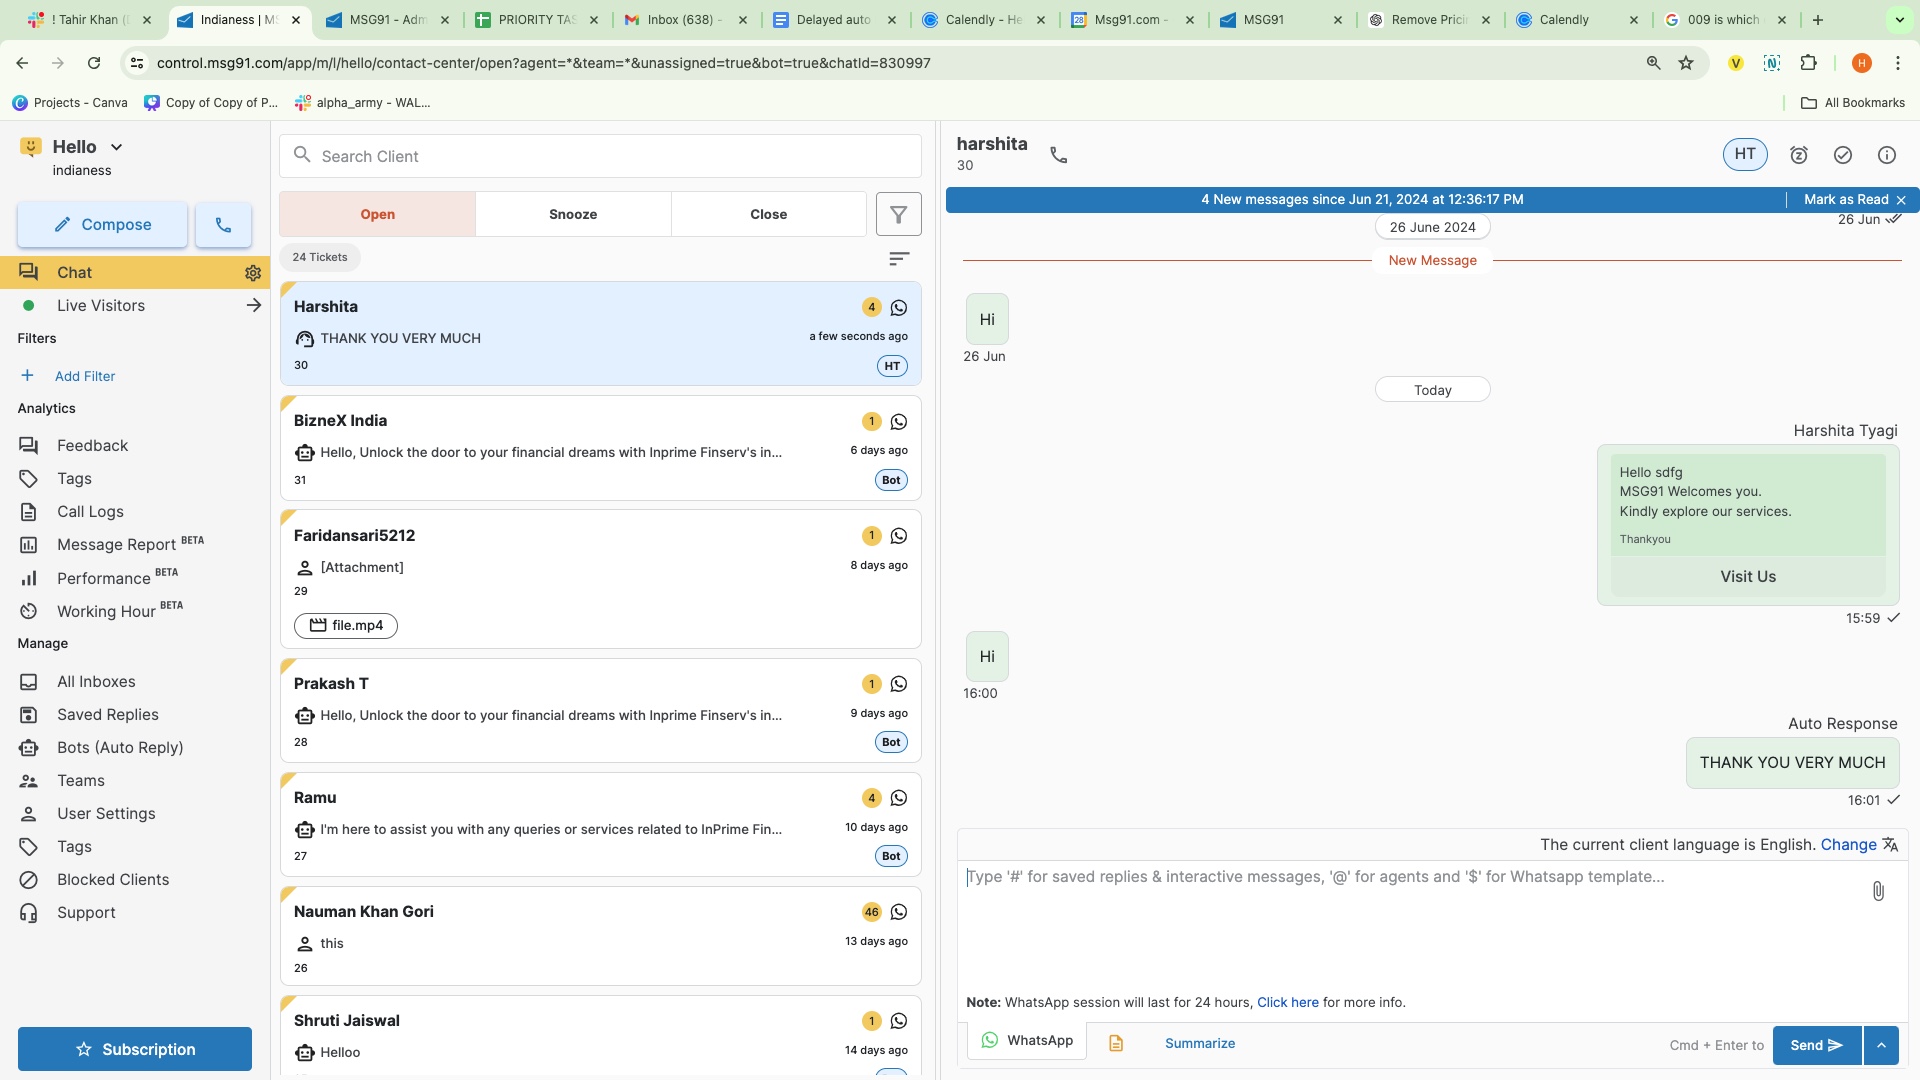Viewport: 1920px width, 1080px height.
Task: Click the plus icon for Add Filter
Action: tap(27, 376)
